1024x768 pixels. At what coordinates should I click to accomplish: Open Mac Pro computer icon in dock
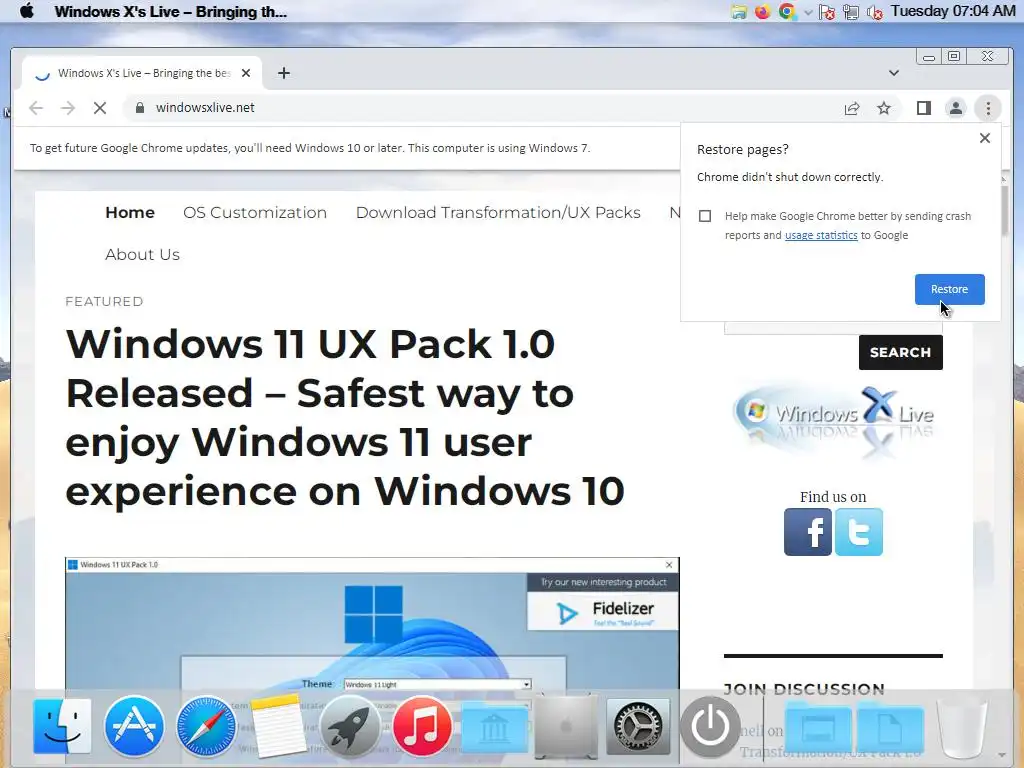point(566,728)
